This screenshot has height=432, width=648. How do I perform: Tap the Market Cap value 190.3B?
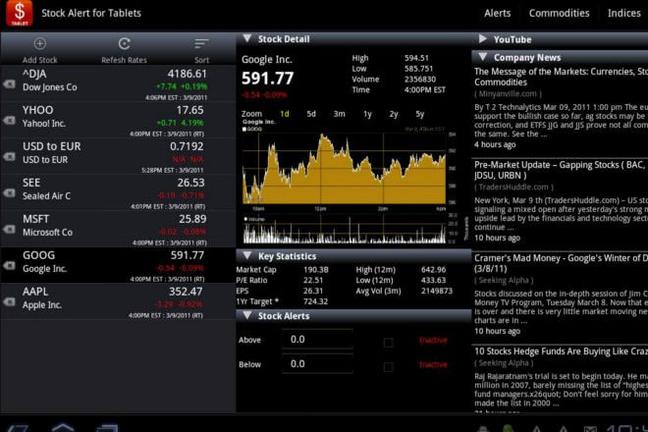pos(316,270)
